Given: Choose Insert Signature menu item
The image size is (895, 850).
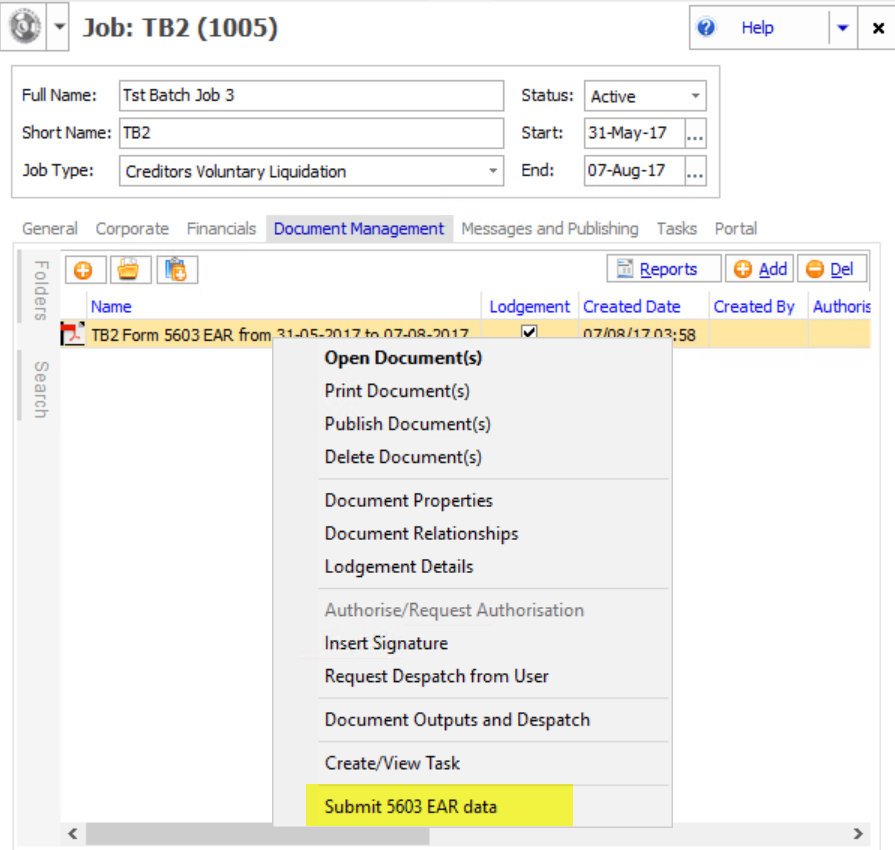Looking at the screenshot, I should tap(386, 643).
